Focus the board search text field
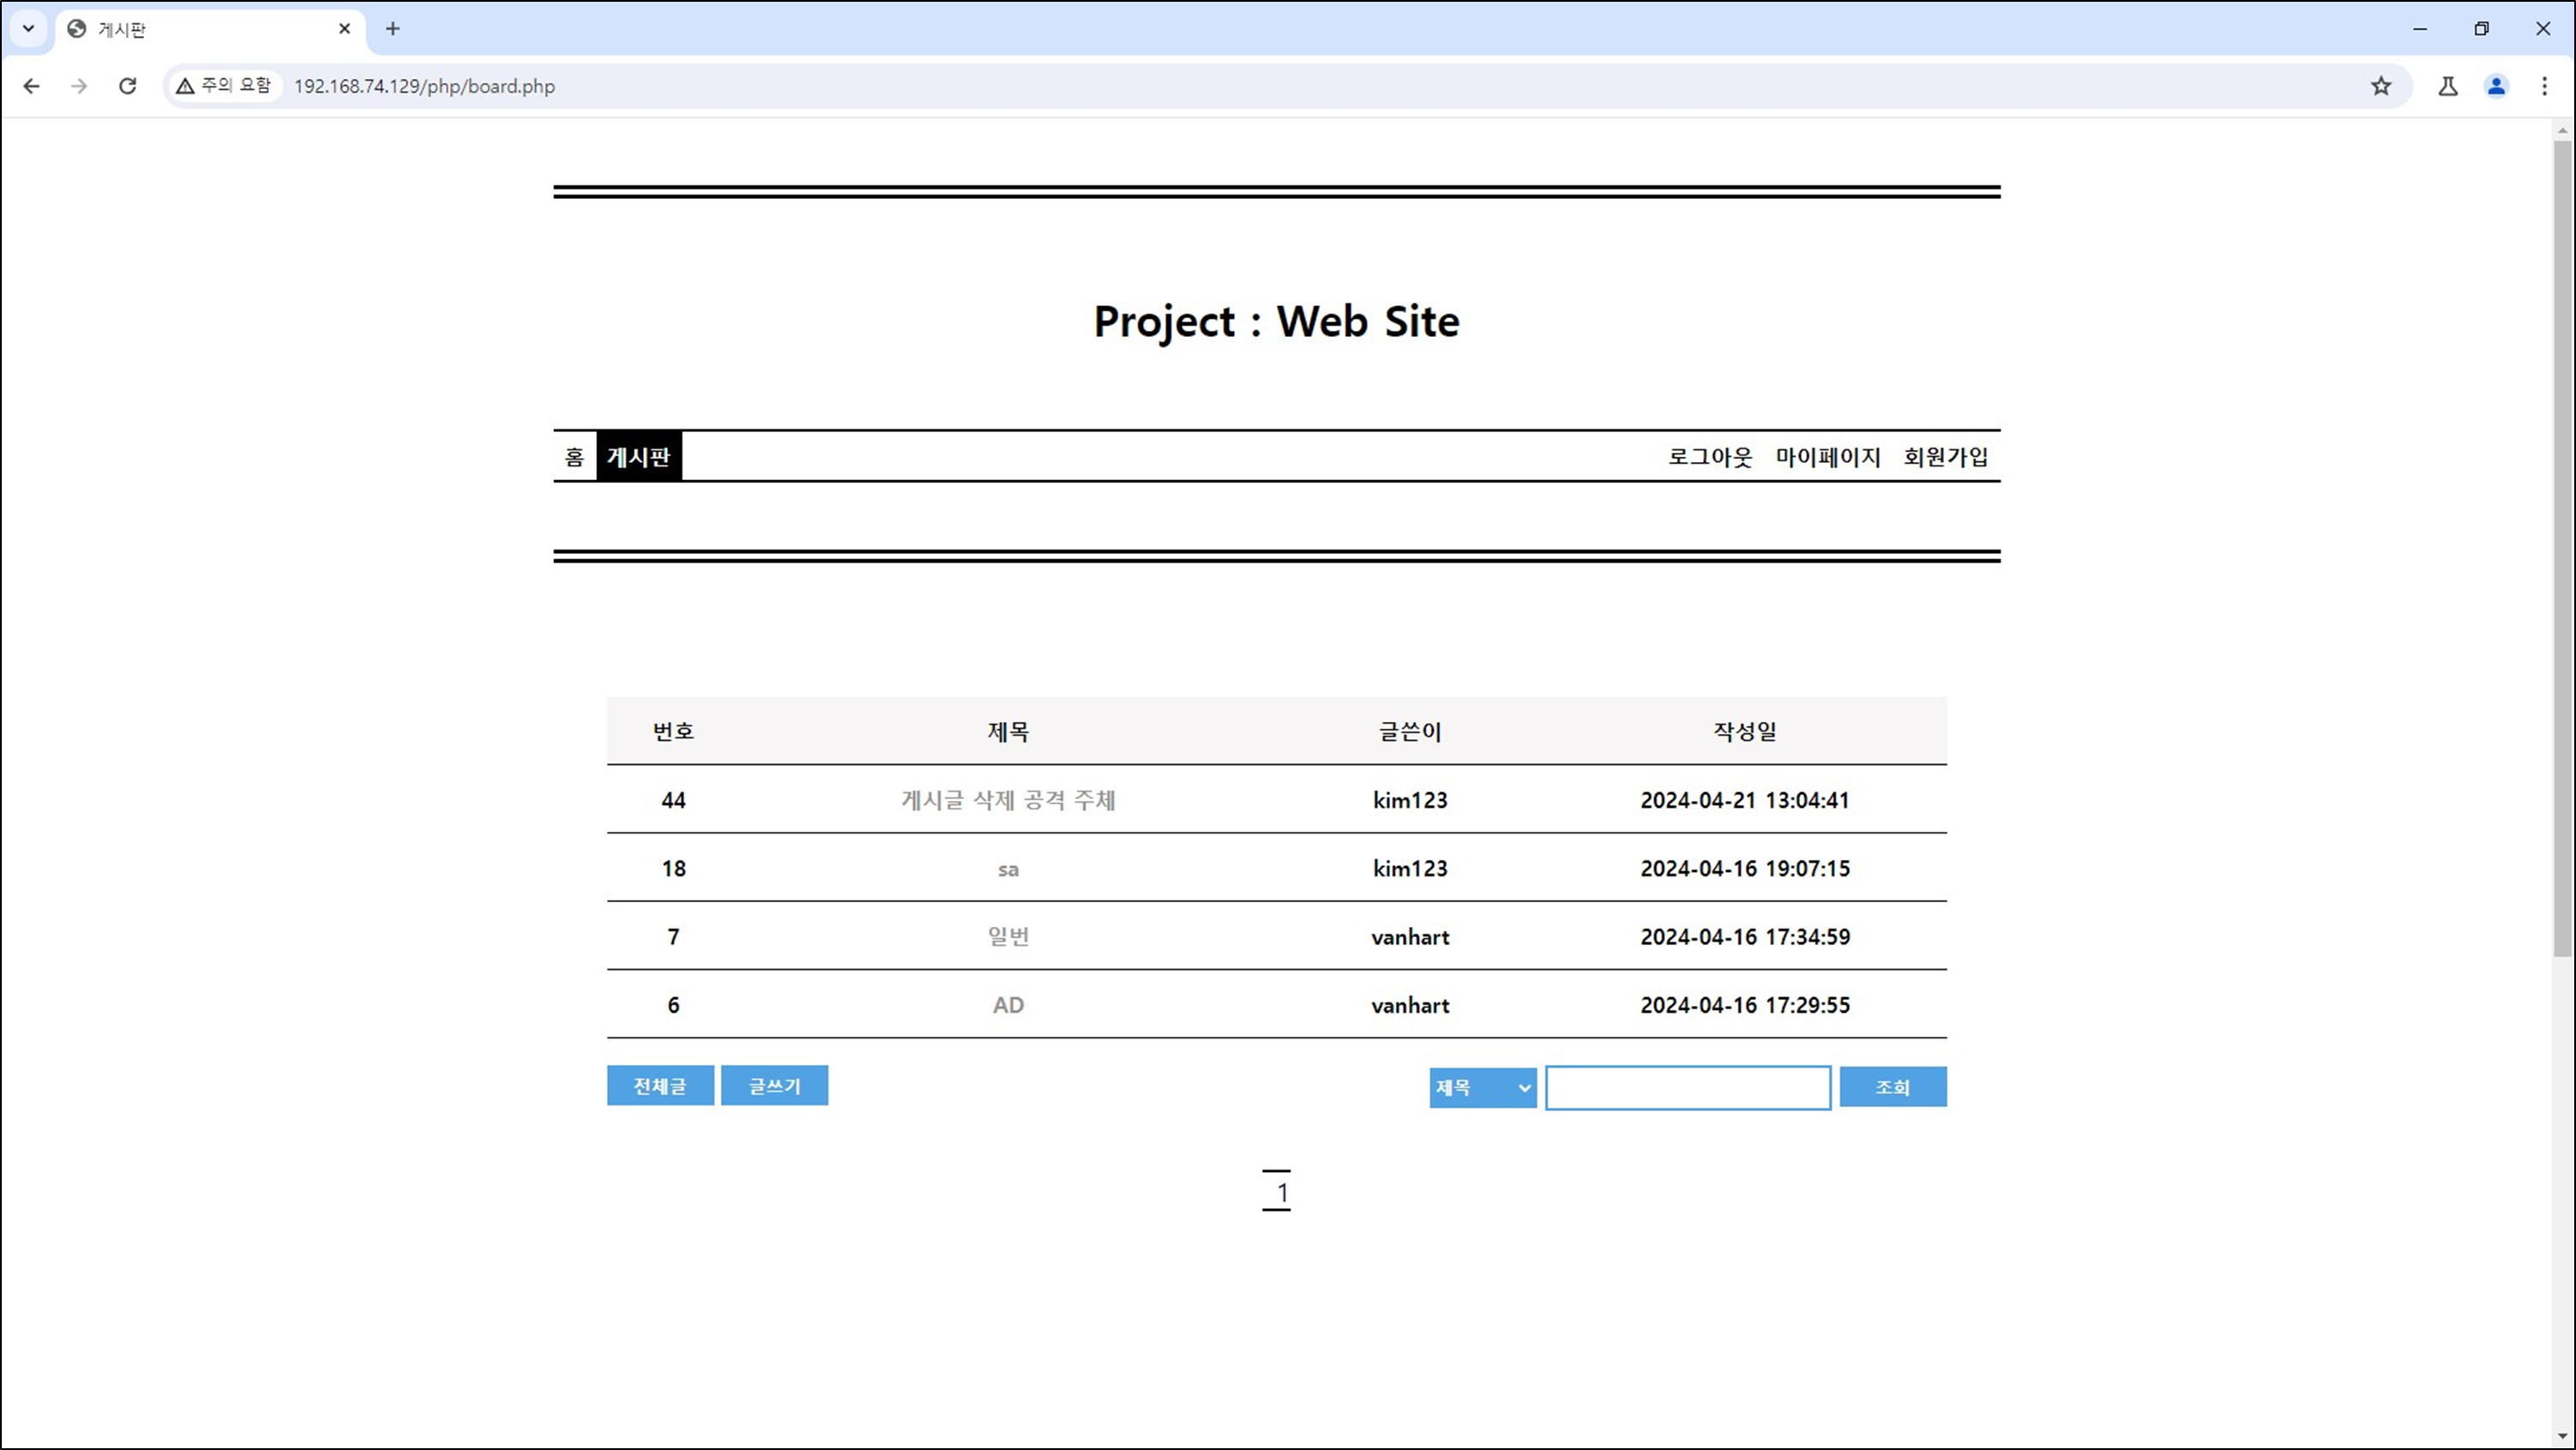 tap(1688, 1088)
